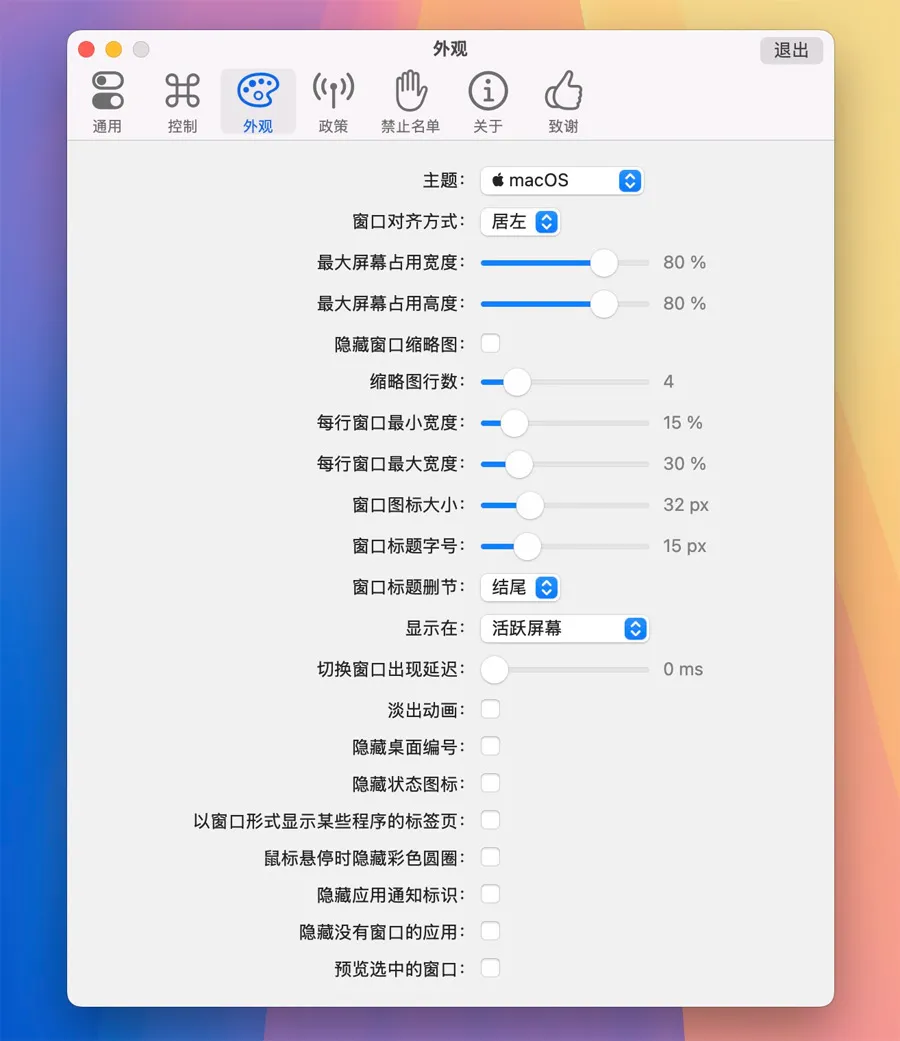This screenshot has width=900, height=1041.
Task: Open the 致谢 thumbs-up icon
Action: [563, 91]
